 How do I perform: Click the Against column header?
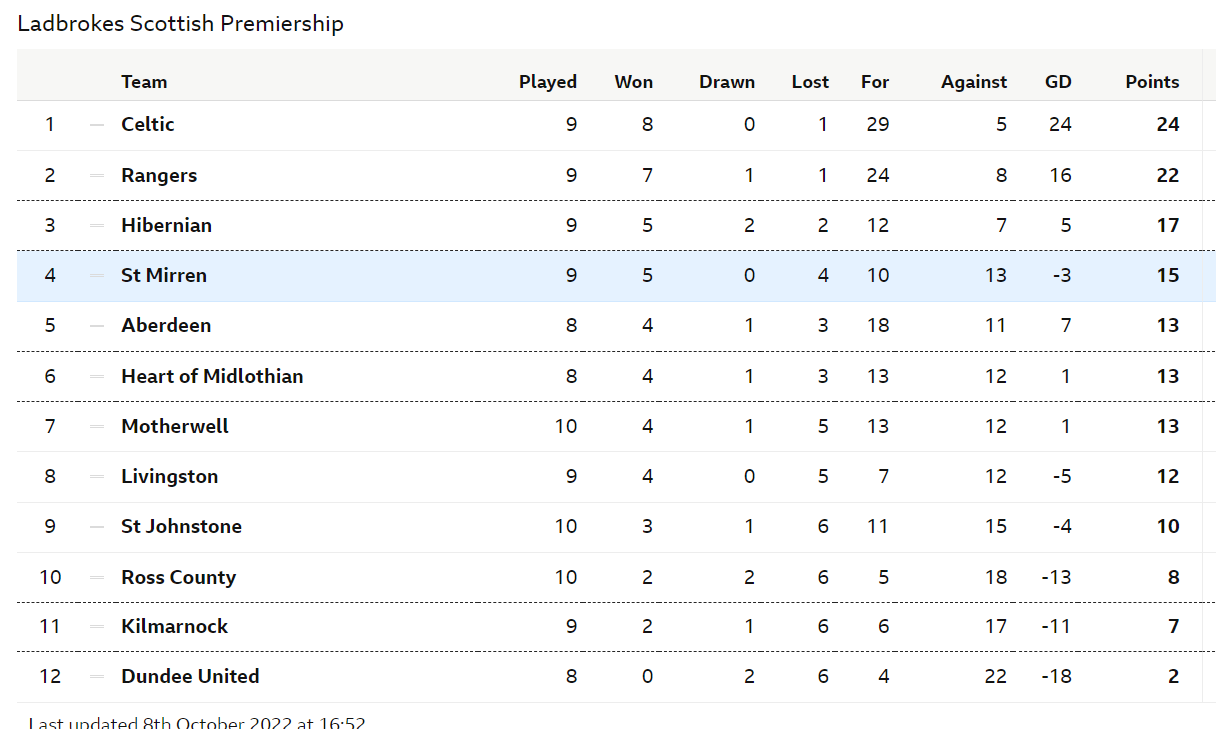[974, 82]
